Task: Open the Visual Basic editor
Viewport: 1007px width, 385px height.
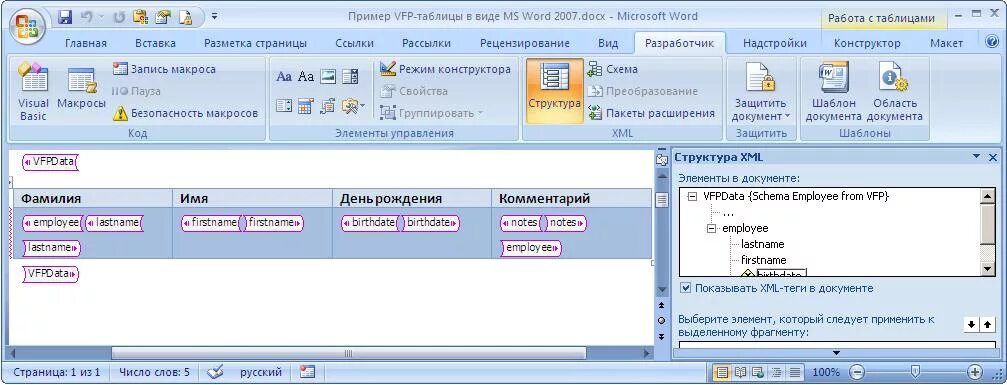Action: click(x=33, y=92)
